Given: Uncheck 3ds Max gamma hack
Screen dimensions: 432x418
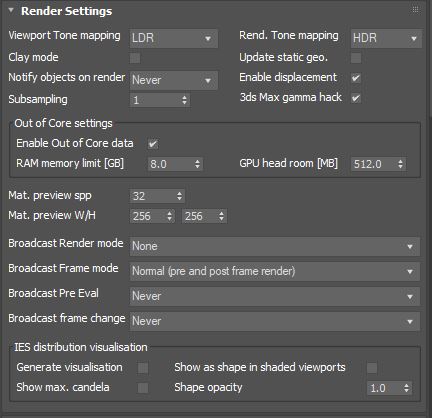Looking at the screenshot, I should tap(356, 98).
